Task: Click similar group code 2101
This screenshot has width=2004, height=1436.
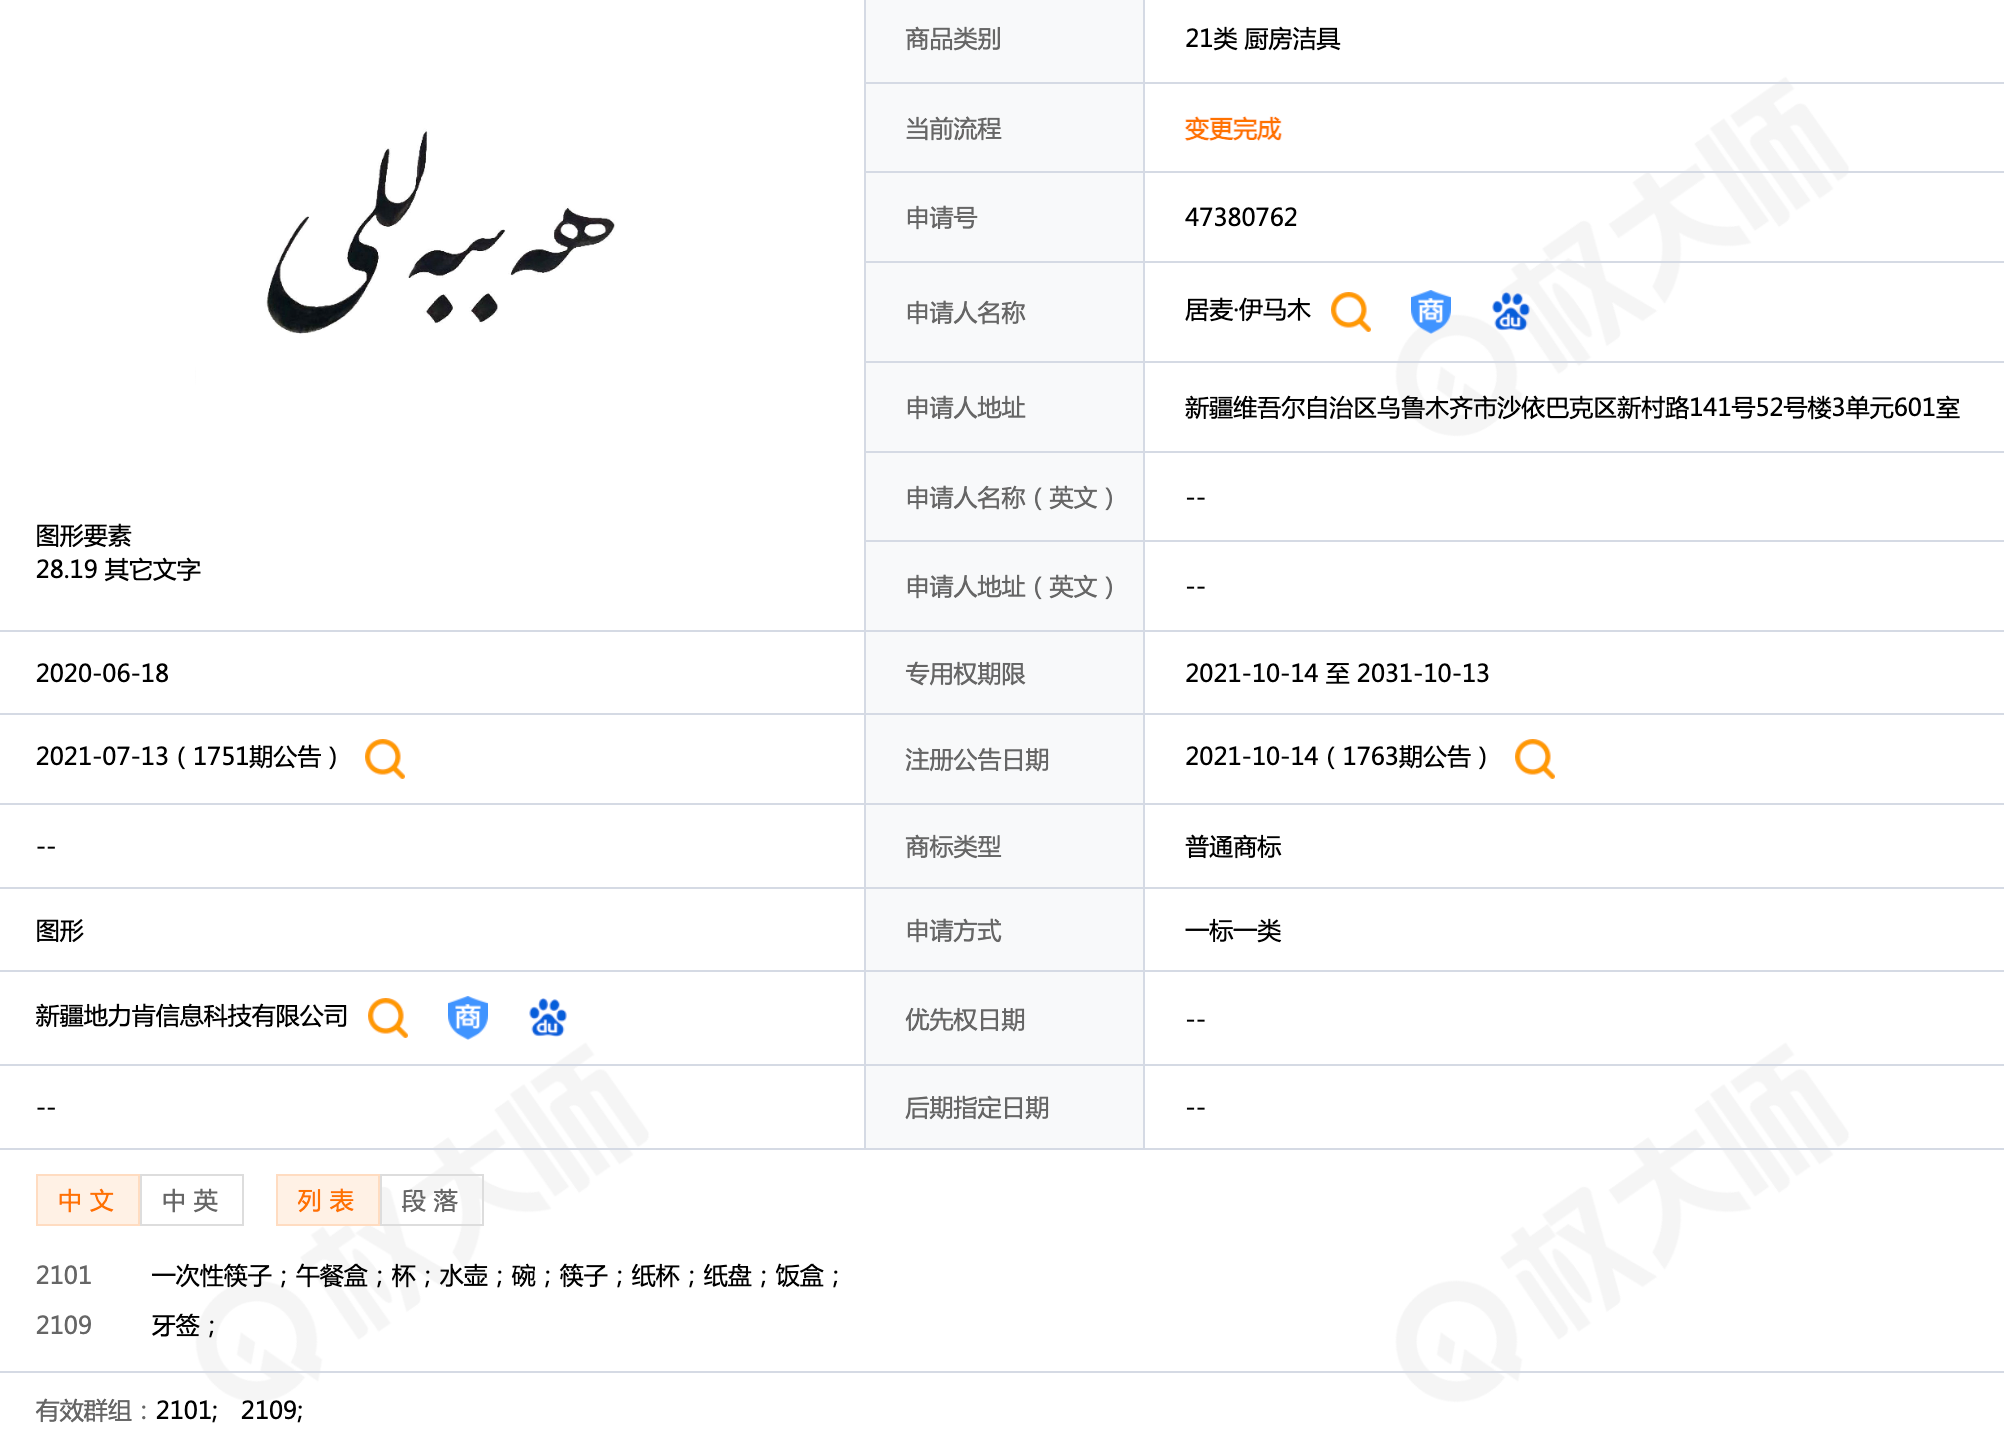Action: point(63,1275)
